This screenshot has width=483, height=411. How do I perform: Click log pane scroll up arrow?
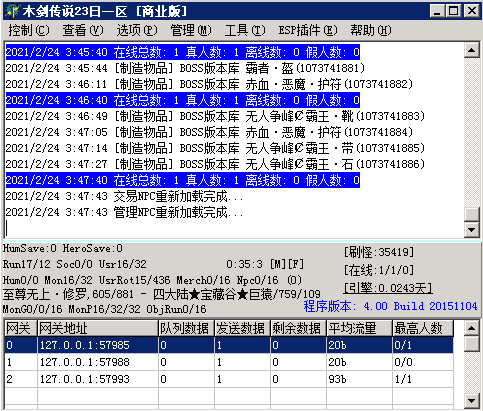(x=472, y=50)
